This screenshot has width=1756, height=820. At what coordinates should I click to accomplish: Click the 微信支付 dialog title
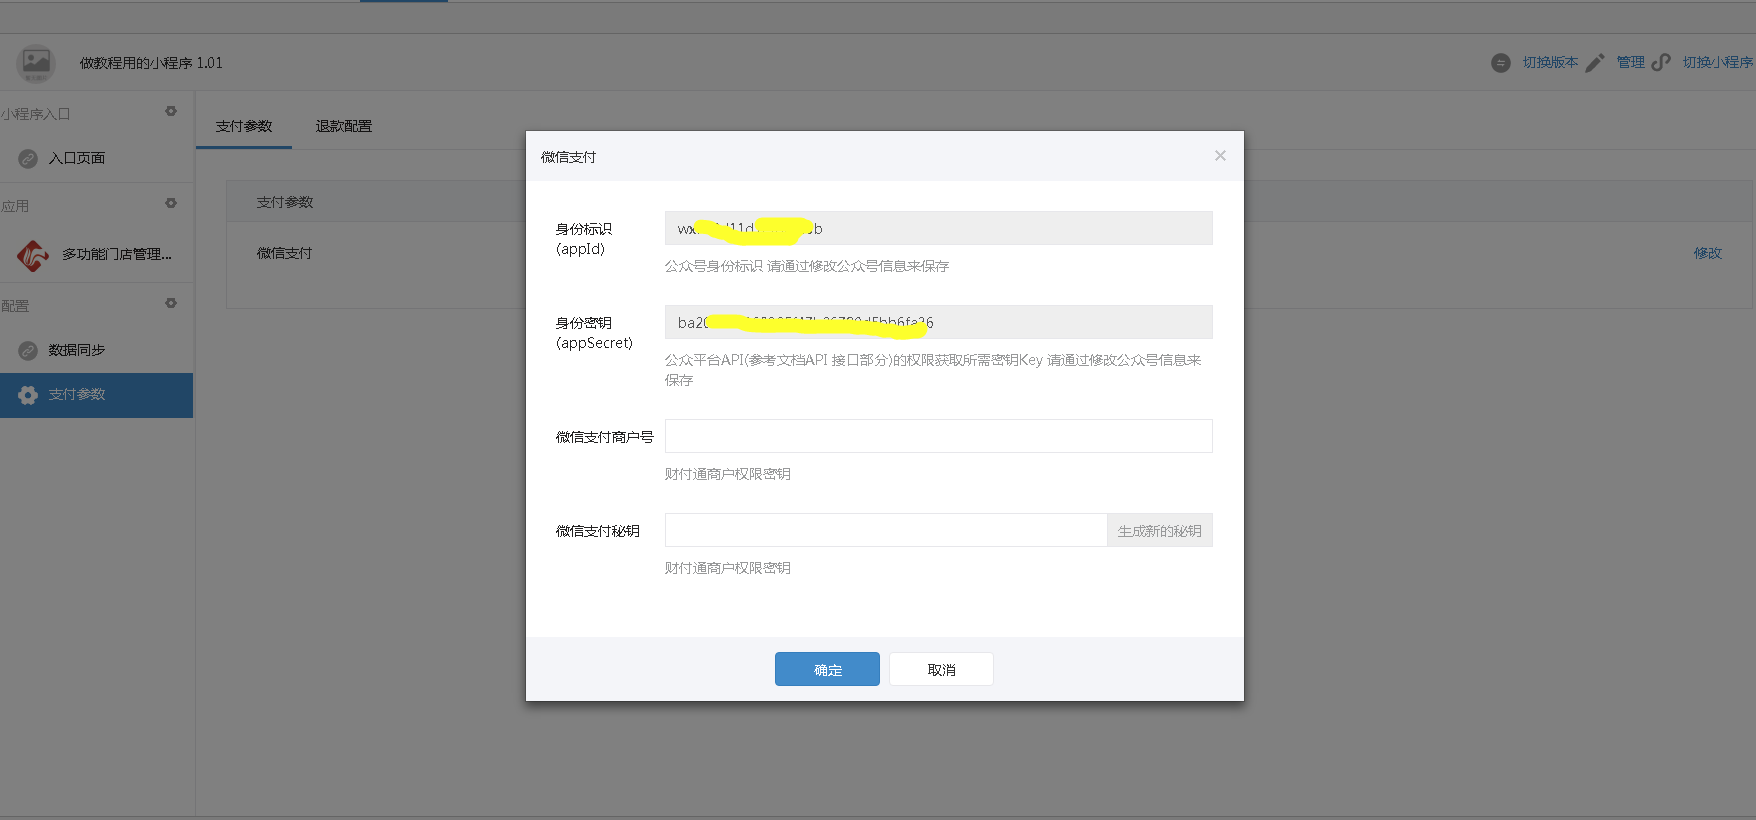click(x=568, y=157)
